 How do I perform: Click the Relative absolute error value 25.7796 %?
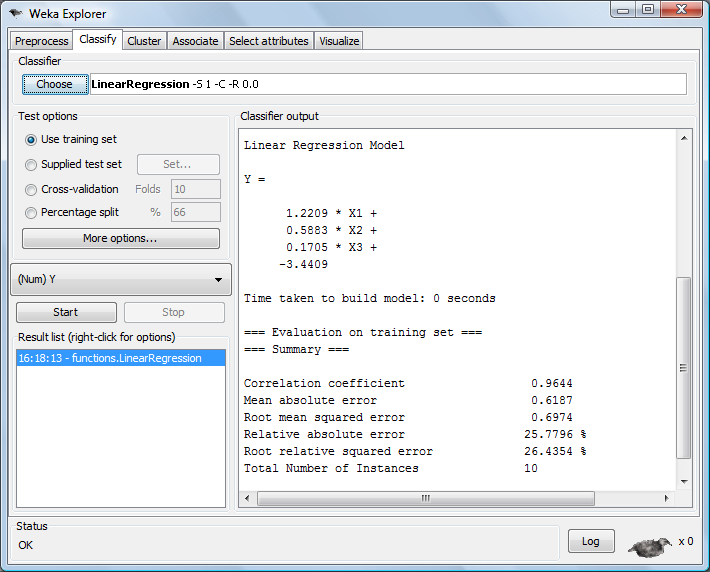pyautogui.click(x=555, y=434)
